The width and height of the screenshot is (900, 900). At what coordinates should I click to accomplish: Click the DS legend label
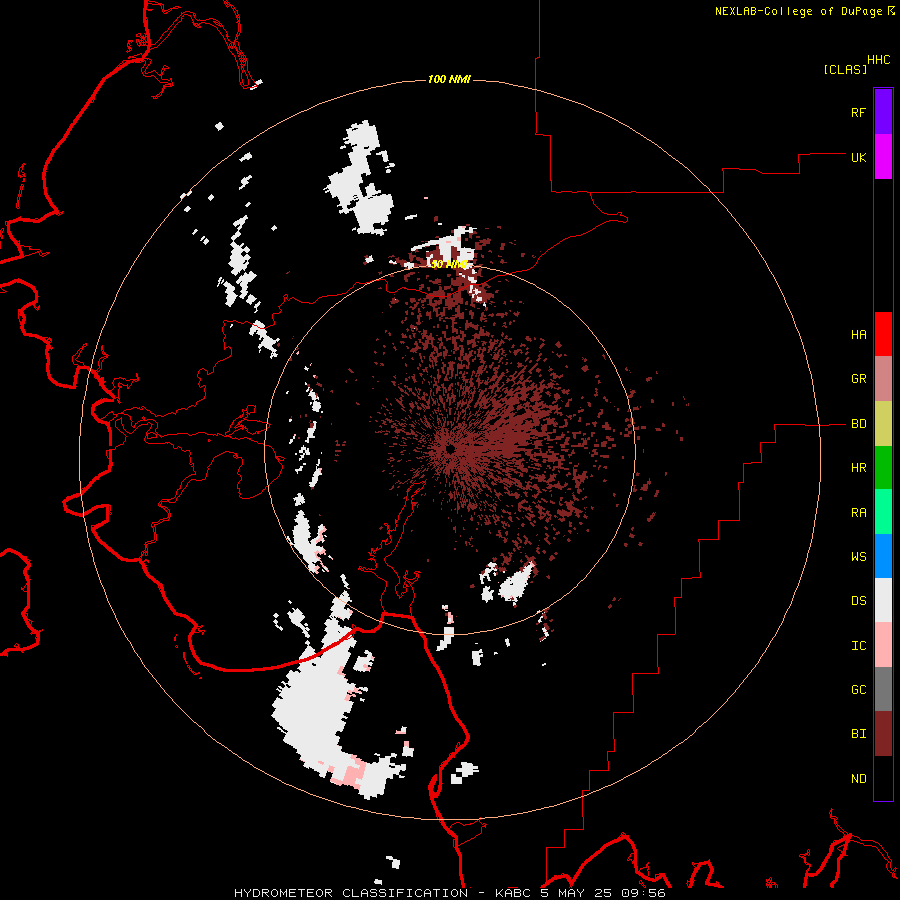pyautogui.click(x=858, y=601)
